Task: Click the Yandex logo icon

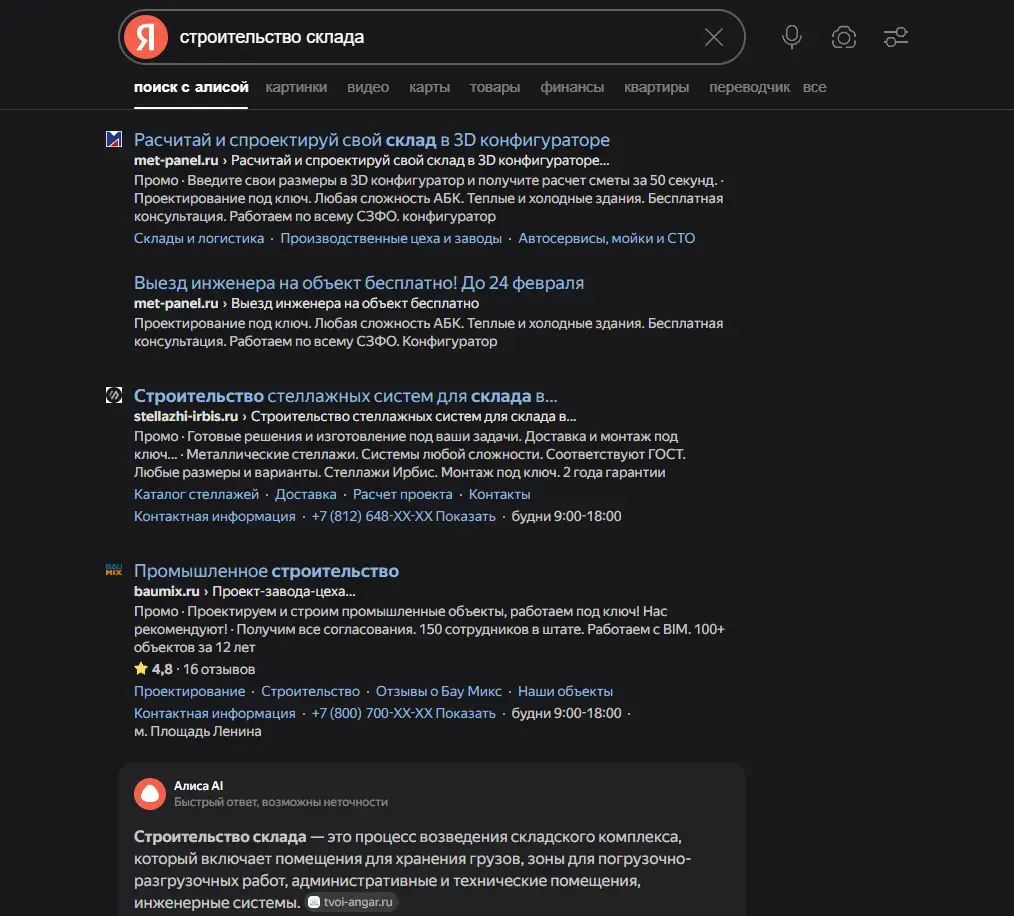Action: pos(146,37)
